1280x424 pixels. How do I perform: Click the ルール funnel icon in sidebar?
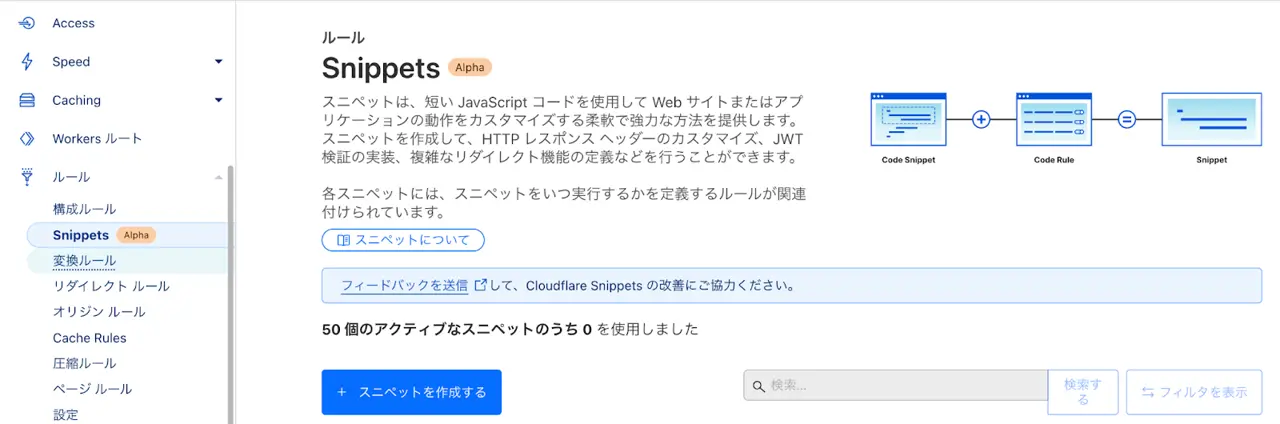[x=28, y=177]
